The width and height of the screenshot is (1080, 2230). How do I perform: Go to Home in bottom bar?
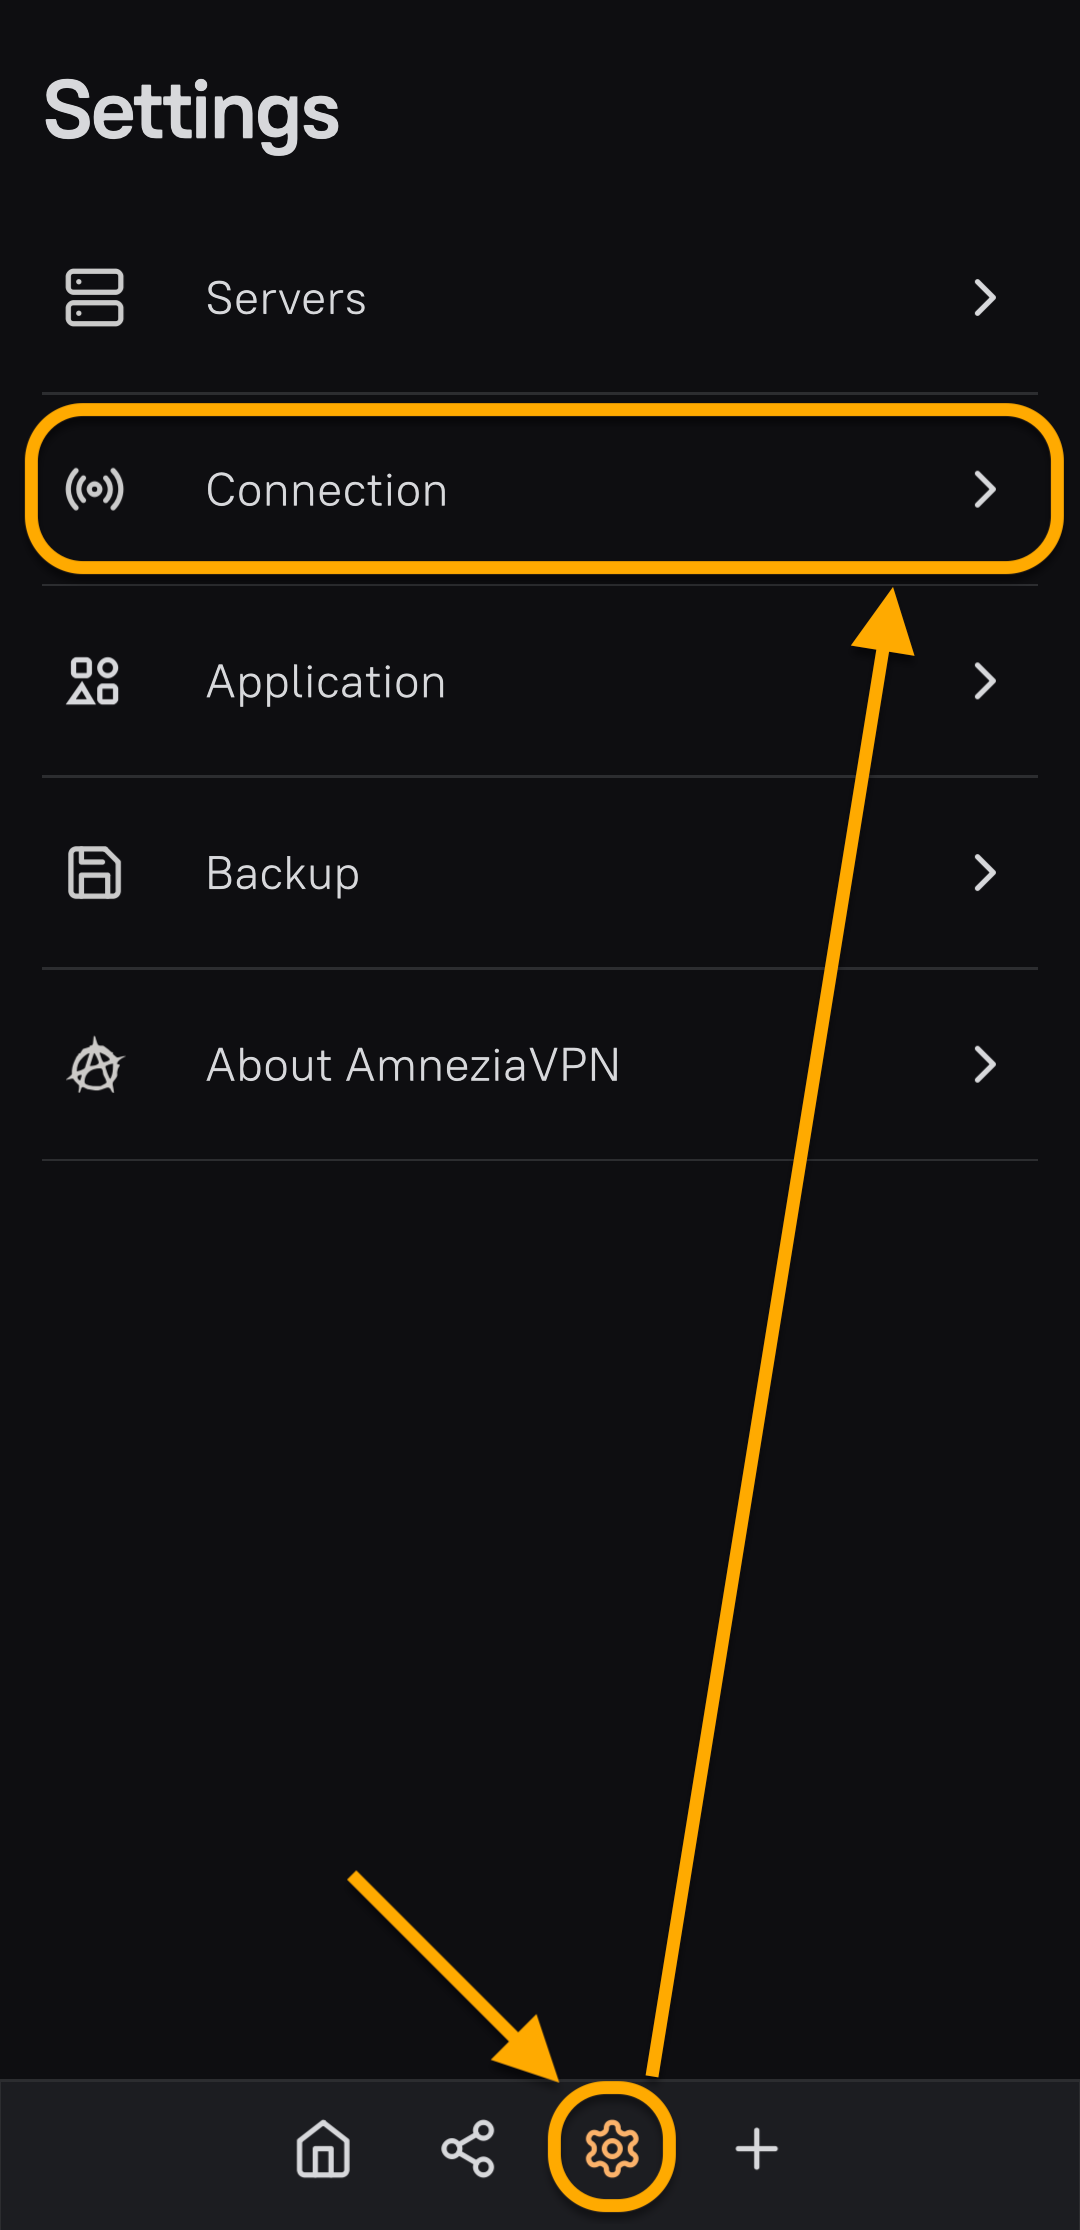point(323,2148)
